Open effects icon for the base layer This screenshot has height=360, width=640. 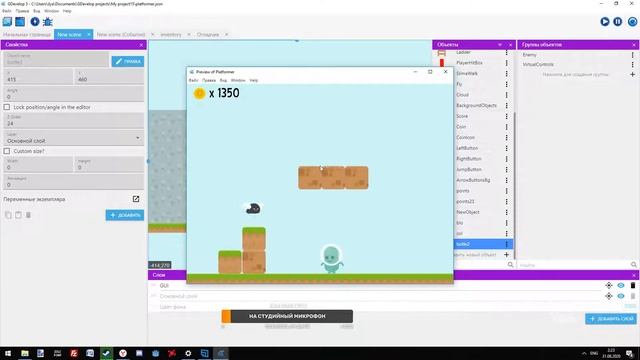609,296
